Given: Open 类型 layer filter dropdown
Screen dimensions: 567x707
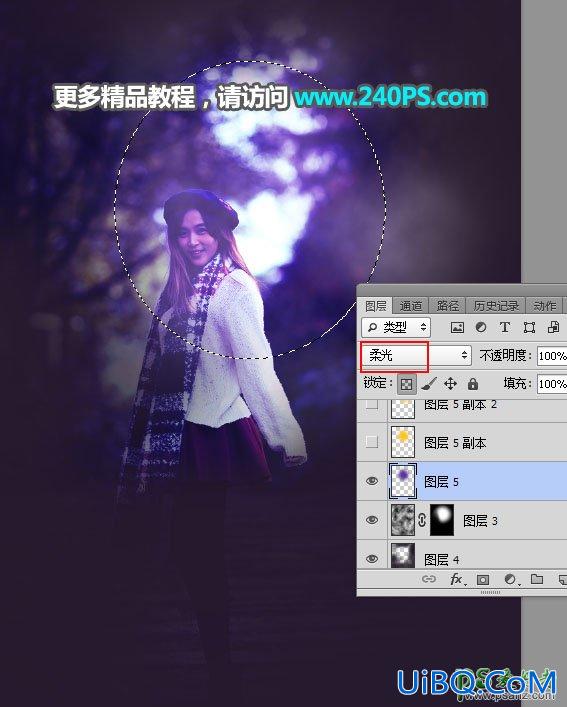Looking at the screenshot, I should click(x=396, y=327).
